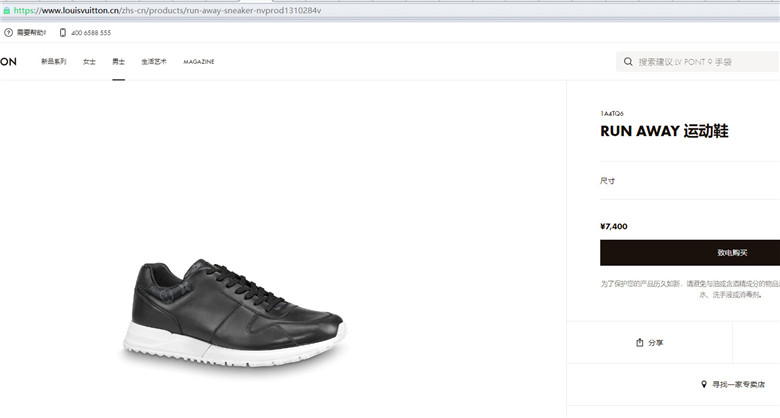The image size is (780, 418).
Task: Click the location pin icon
Action: click(x=704, y=384)
